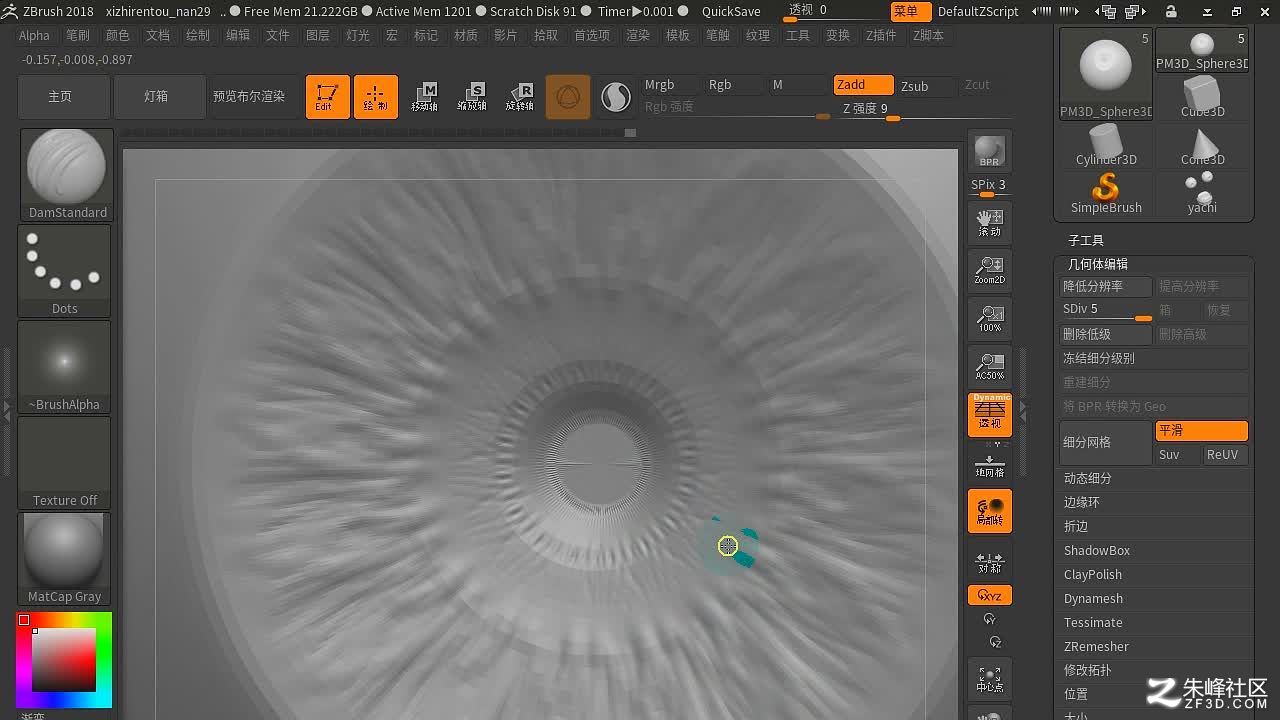Click the Scroll (滚动) hand icon

coord(990,222)
